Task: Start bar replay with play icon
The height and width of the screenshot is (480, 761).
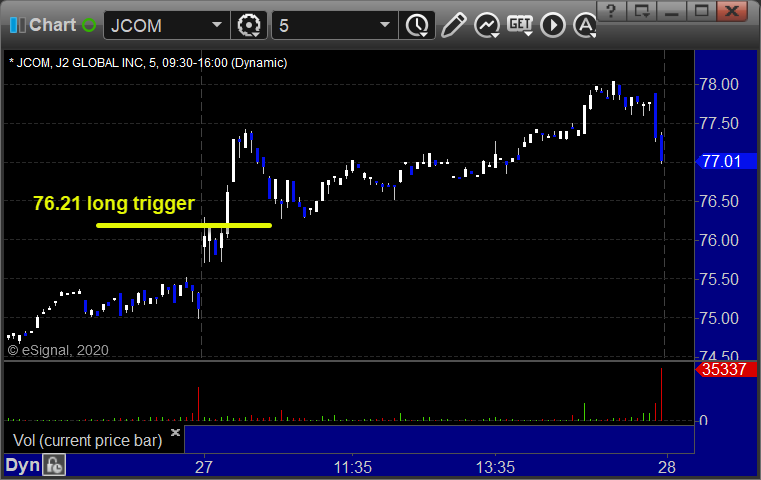Action: (x=553, y=25)
